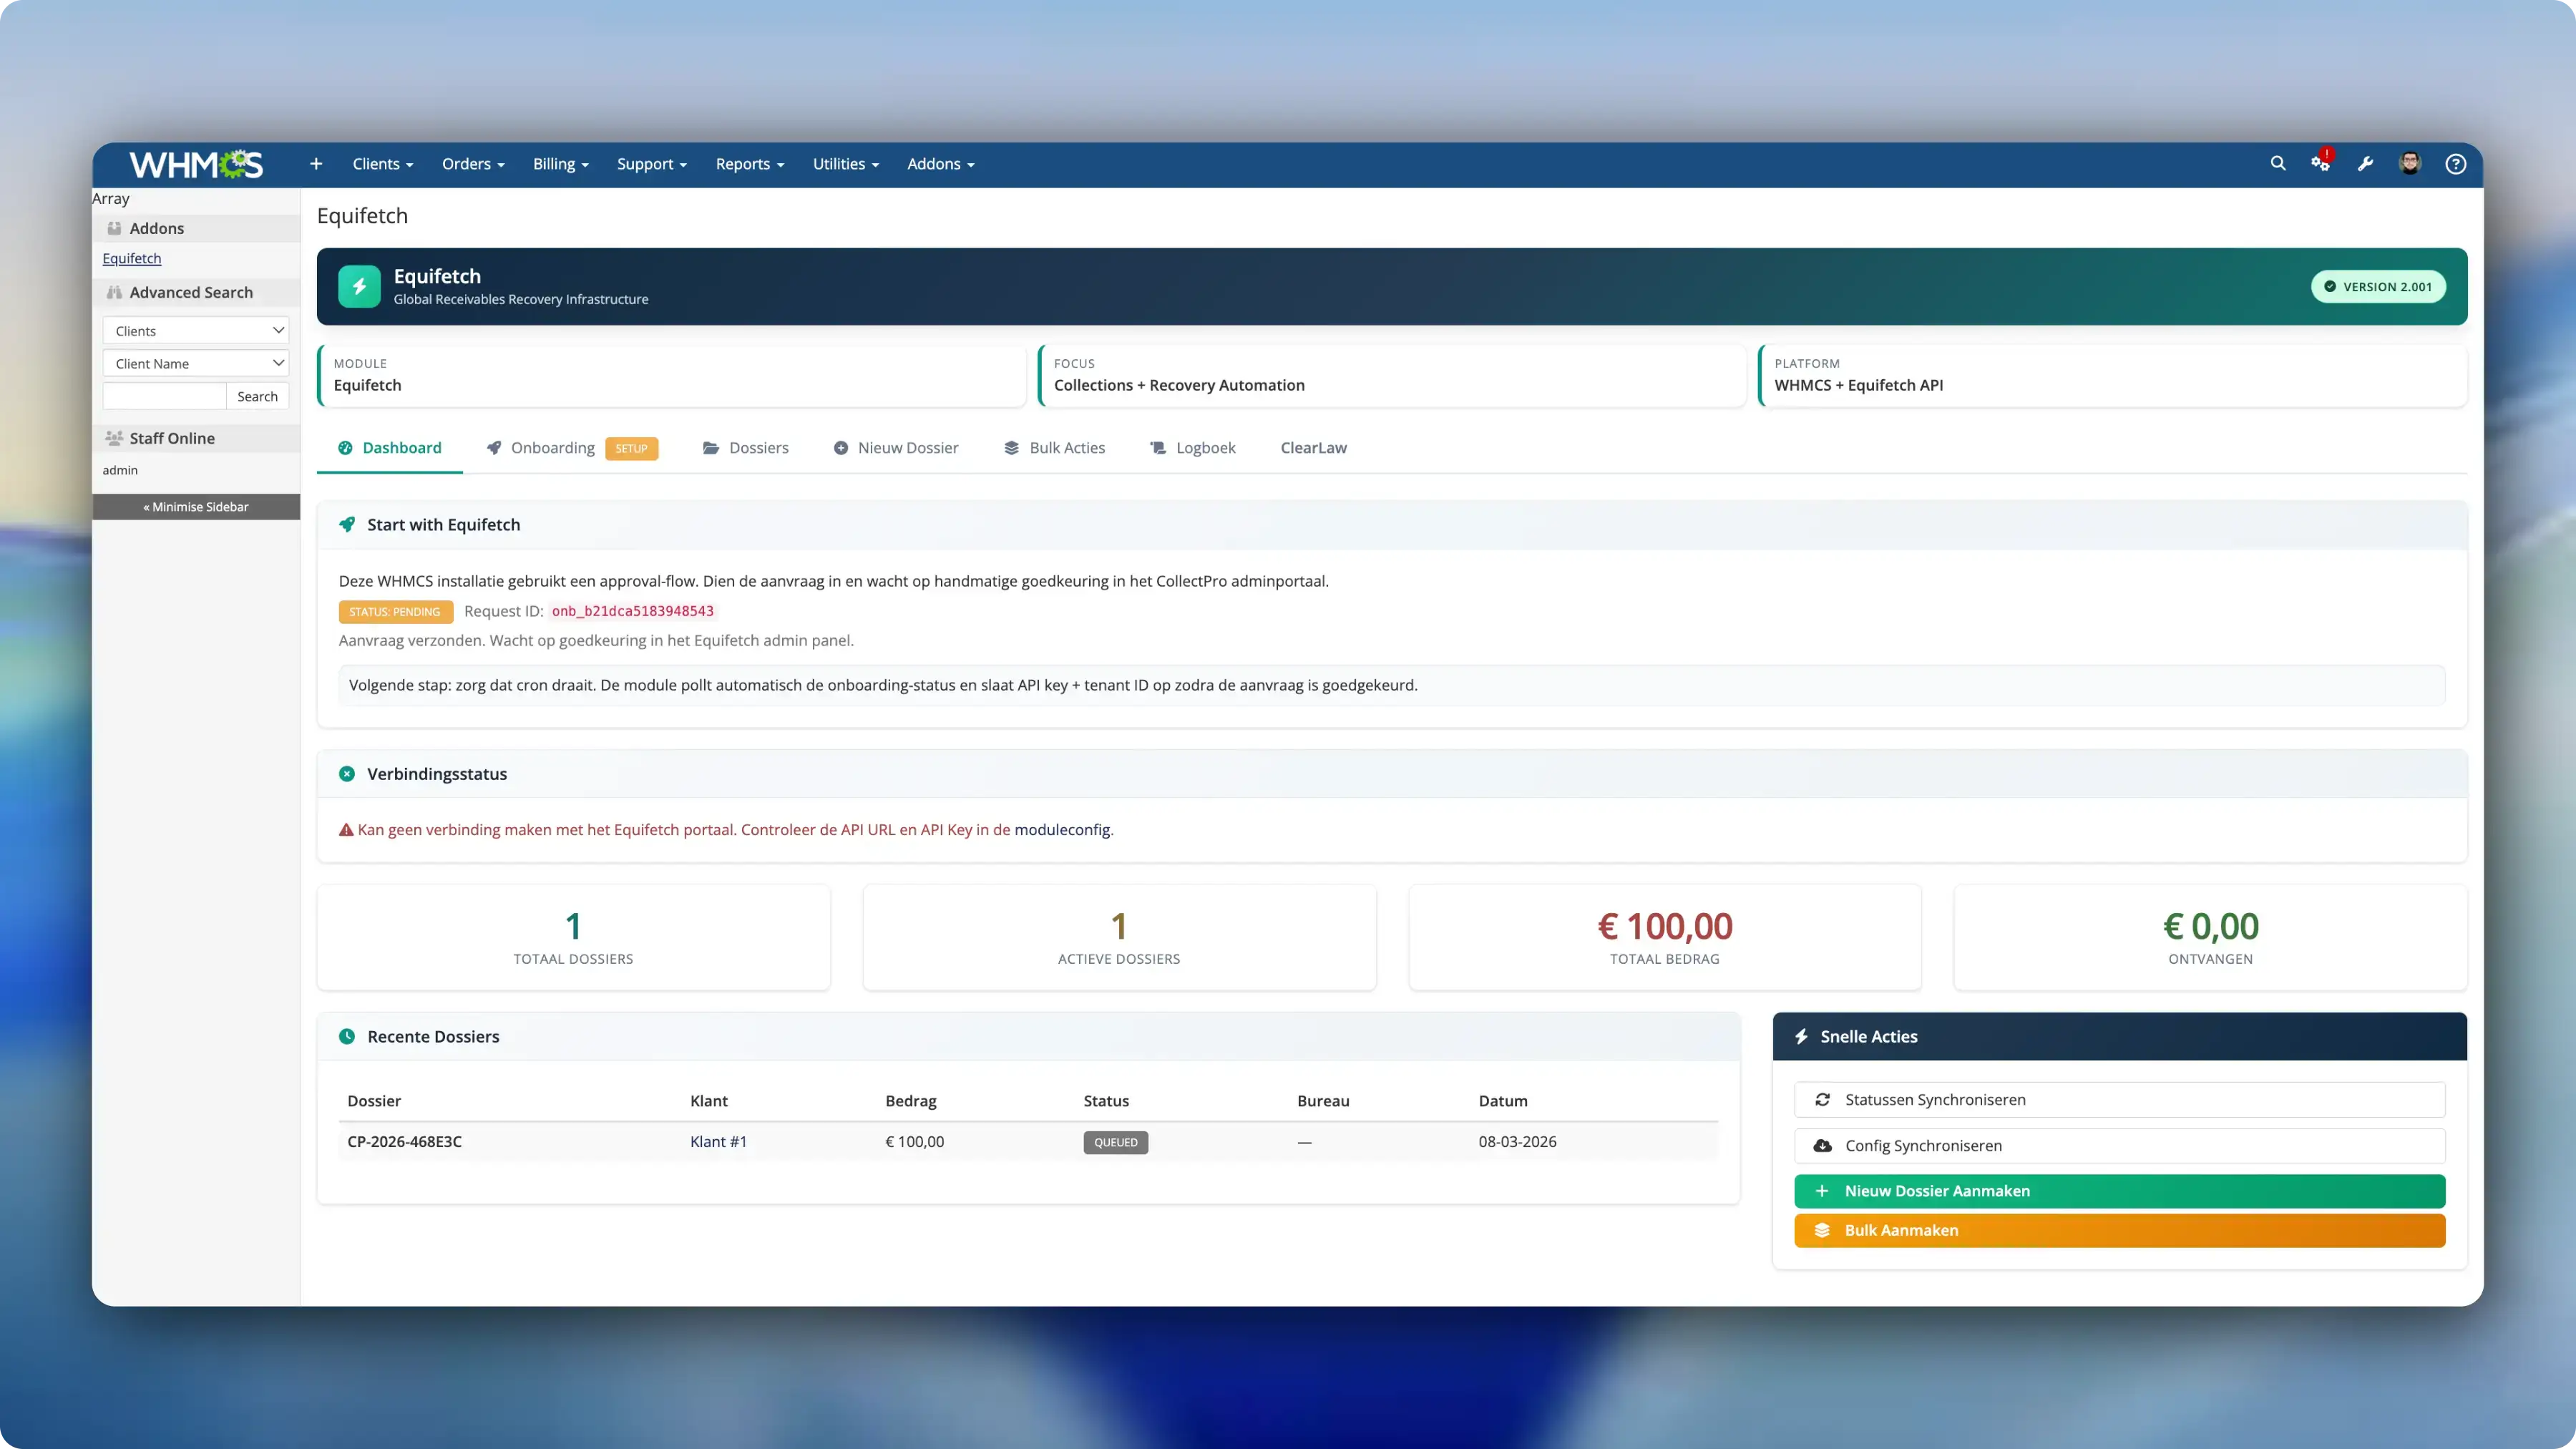Click the WHMCS logo
Image resolution: width=2576 pixels, height=1449 pixels.
(196, 164)
